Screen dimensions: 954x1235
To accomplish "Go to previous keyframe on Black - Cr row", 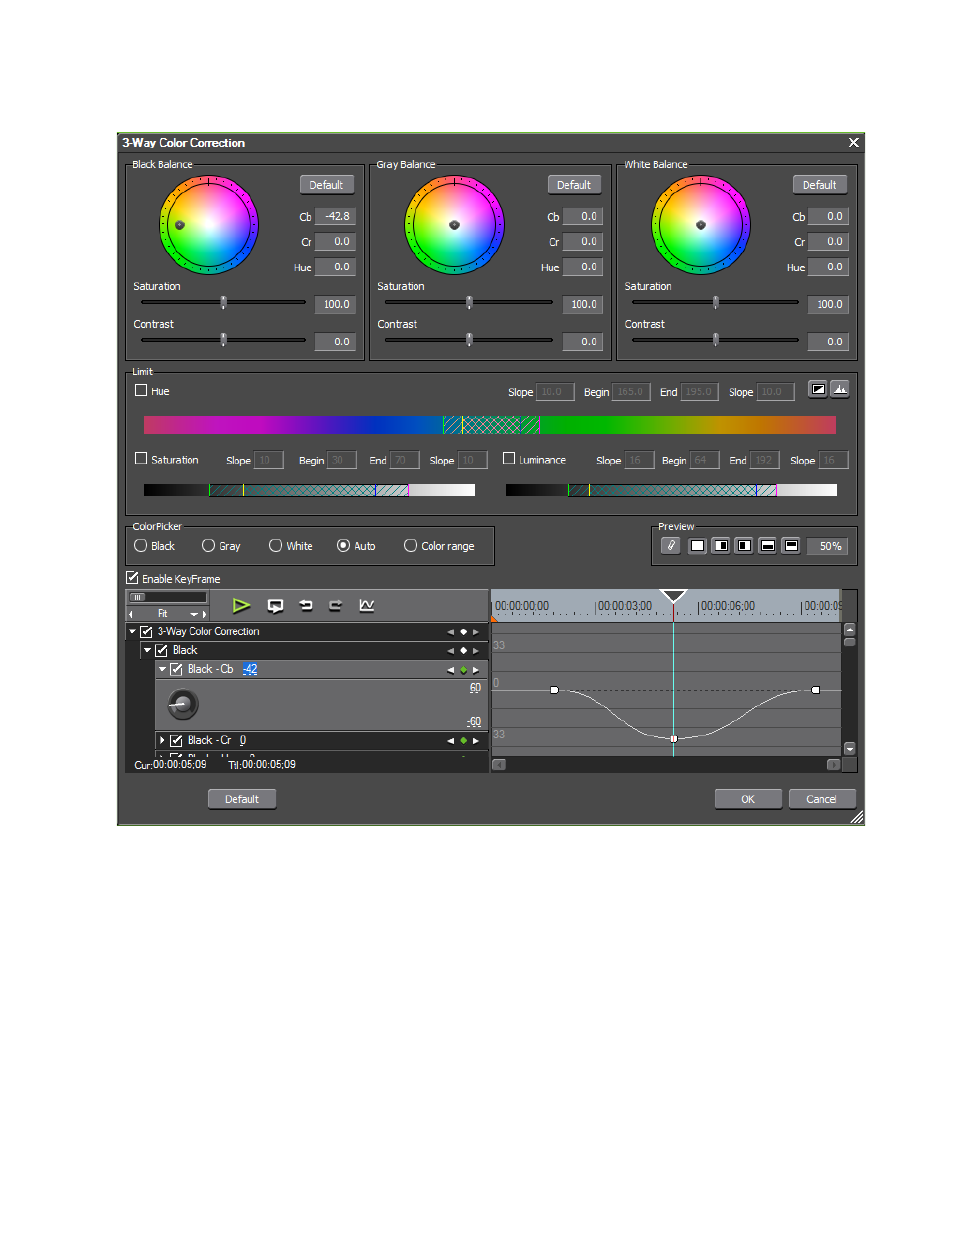I will [450, 741].
